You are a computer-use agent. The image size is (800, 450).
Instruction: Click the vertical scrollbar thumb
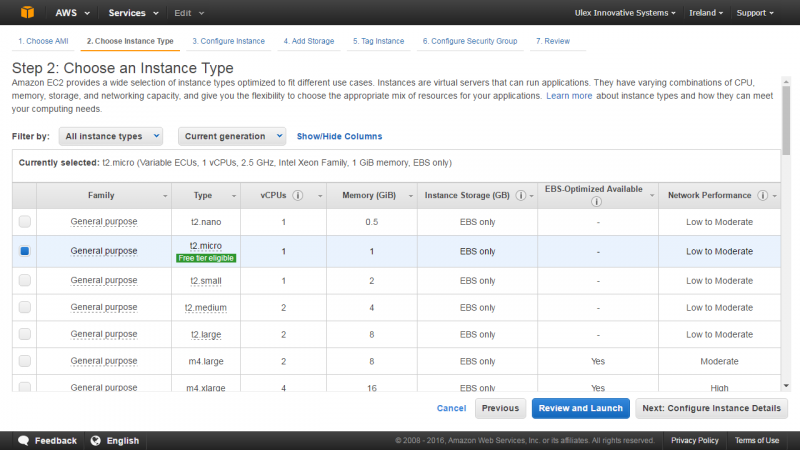(786, 120)
